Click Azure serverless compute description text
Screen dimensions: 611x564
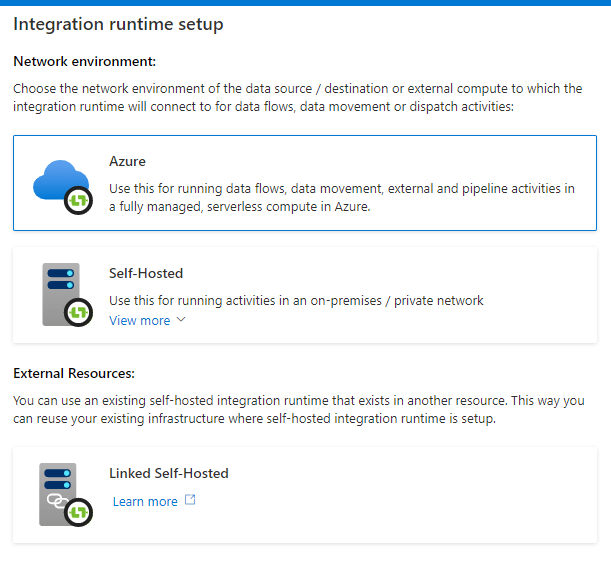click(342, 198)
